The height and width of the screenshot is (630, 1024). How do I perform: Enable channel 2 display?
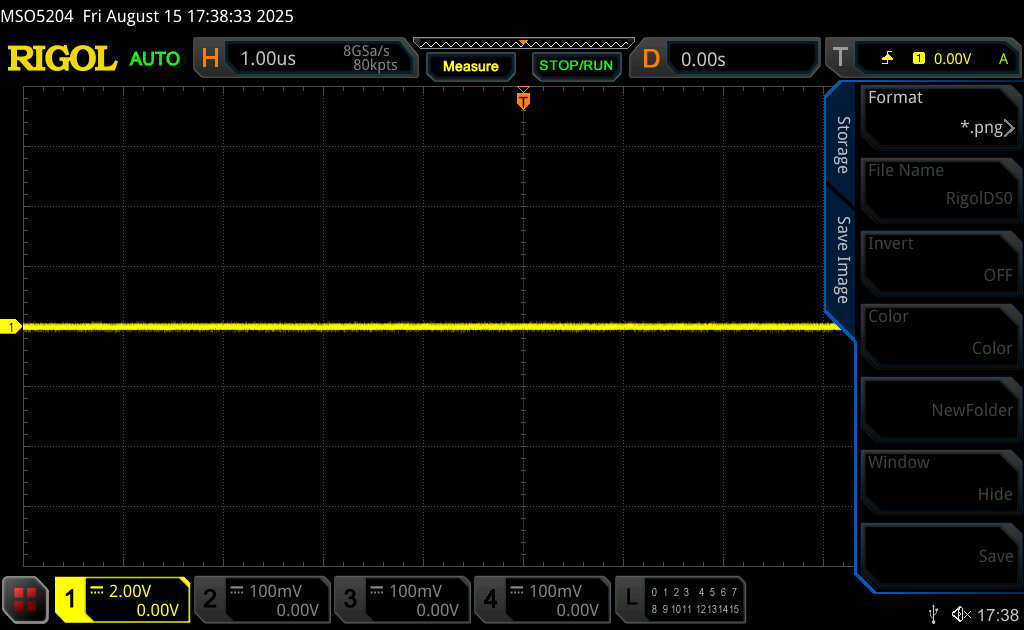tap(262, 599)
